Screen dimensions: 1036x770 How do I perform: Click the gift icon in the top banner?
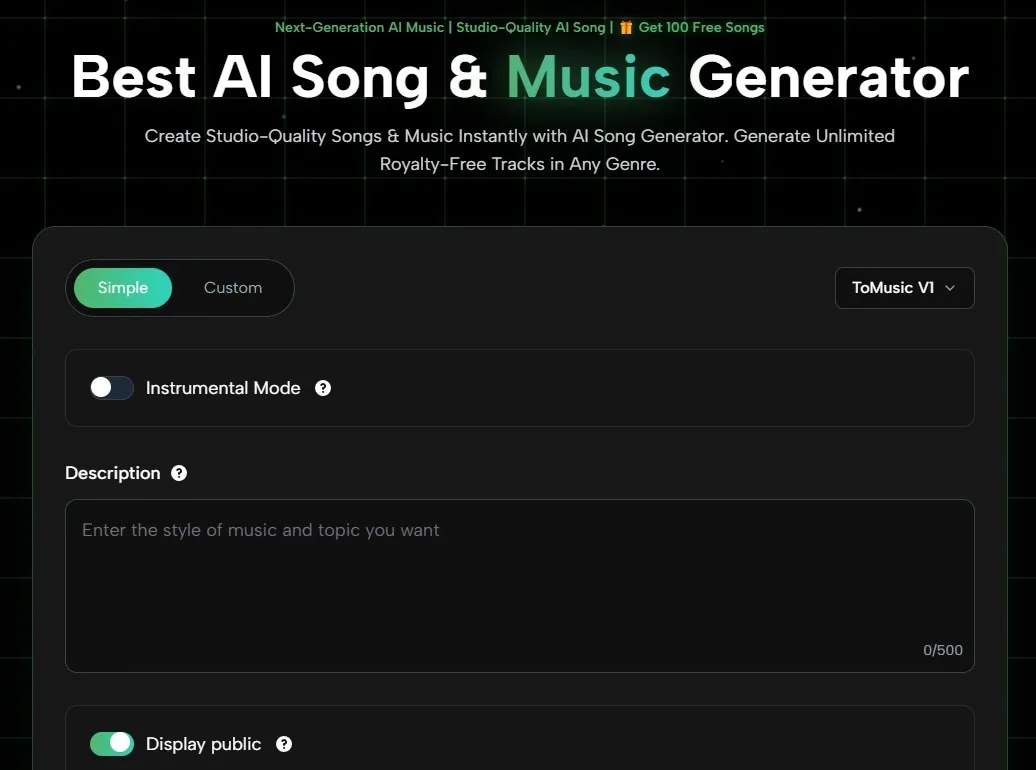pyautogui.click(x=626, y=27)
